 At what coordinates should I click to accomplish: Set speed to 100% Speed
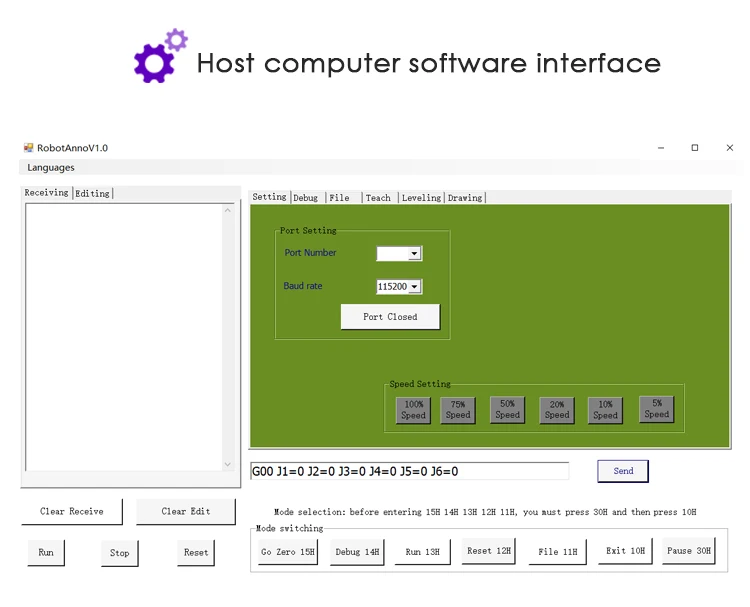tap(413, 410)
